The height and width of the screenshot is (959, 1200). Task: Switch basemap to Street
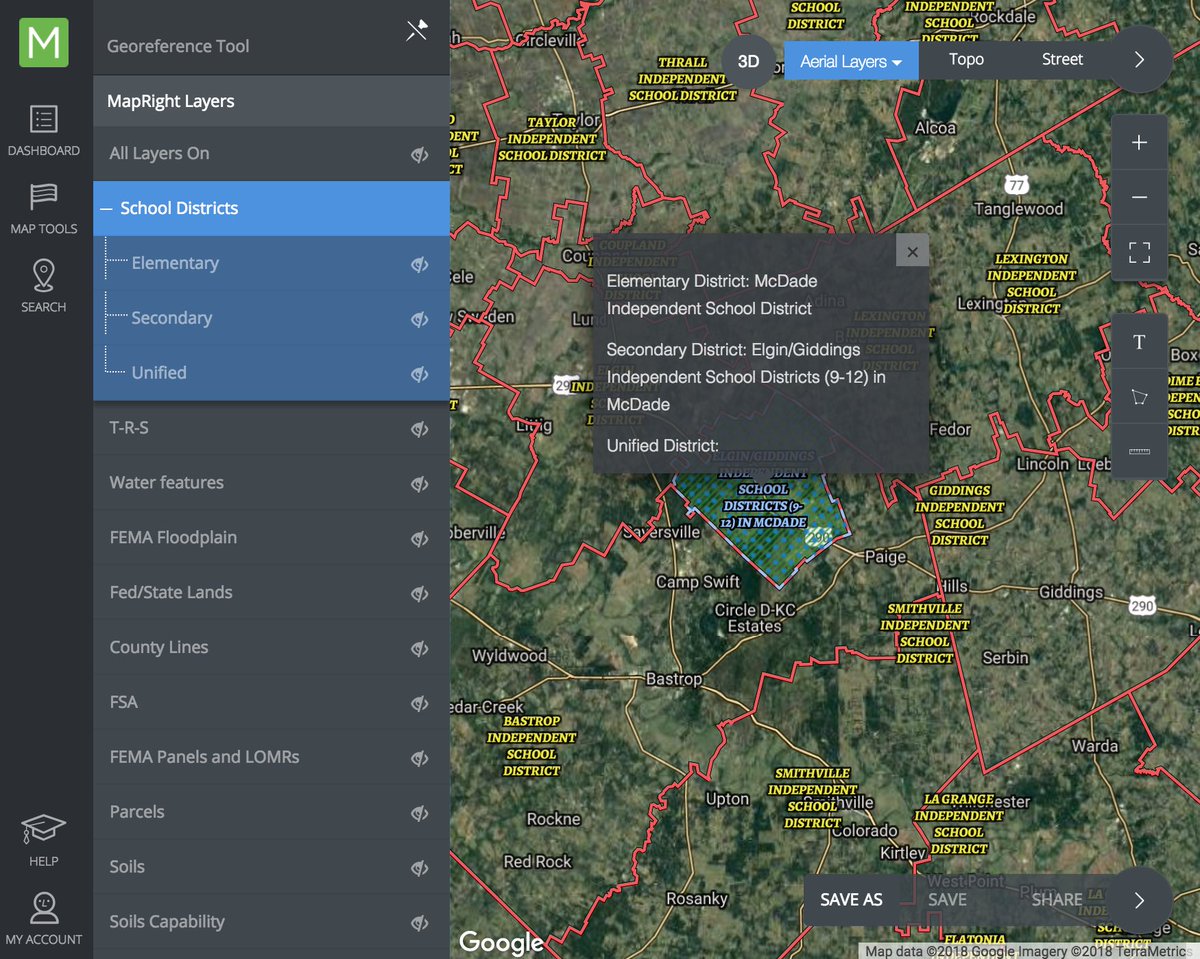coord(1062,60)
